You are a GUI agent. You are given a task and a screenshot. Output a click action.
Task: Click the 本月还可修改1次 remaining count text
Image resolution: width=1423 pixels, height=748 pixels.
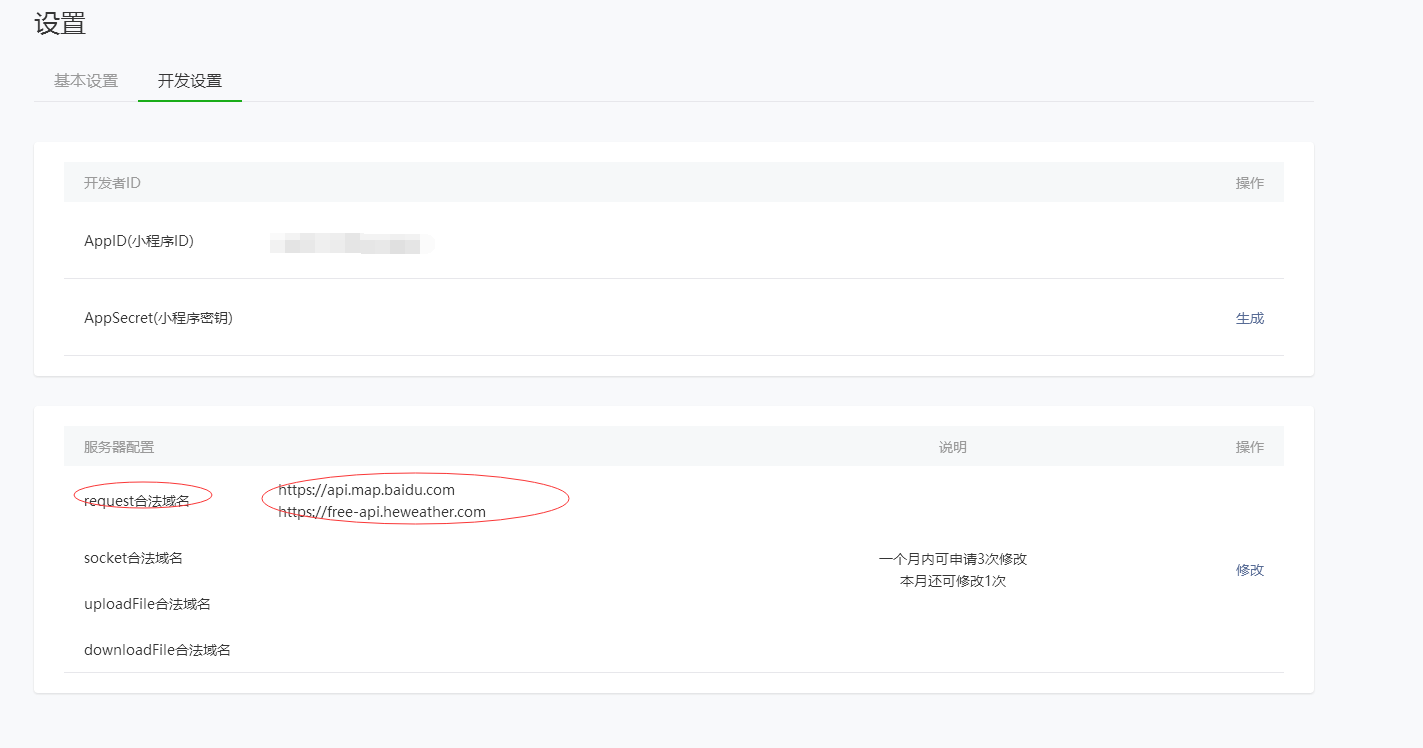pos(952,581)
